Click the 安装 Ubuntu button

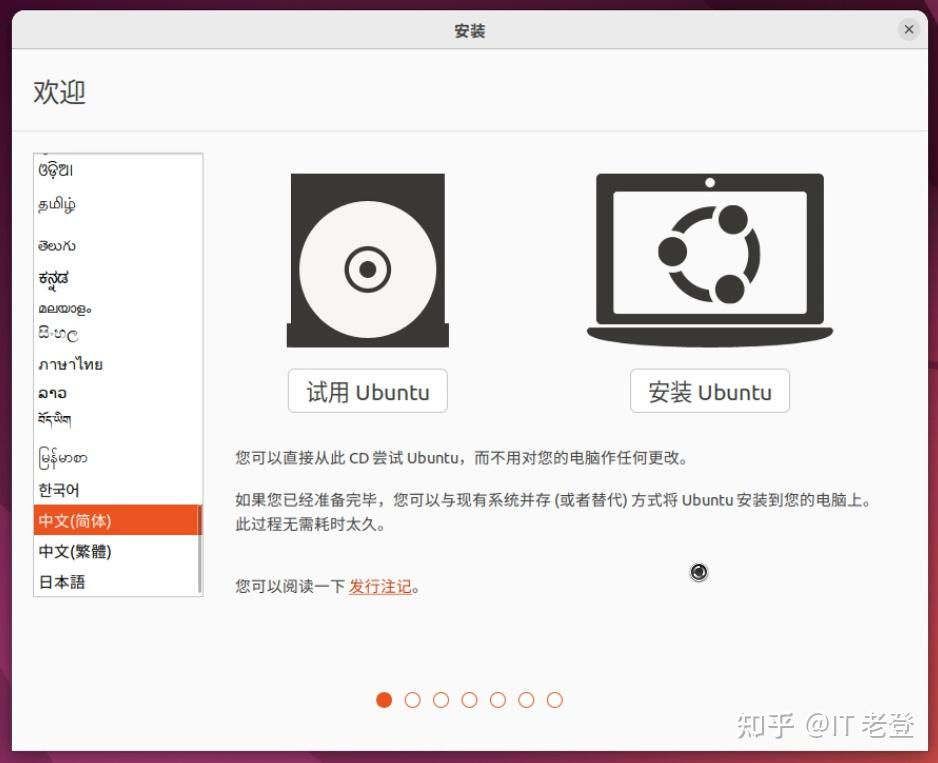coord(710,391)
